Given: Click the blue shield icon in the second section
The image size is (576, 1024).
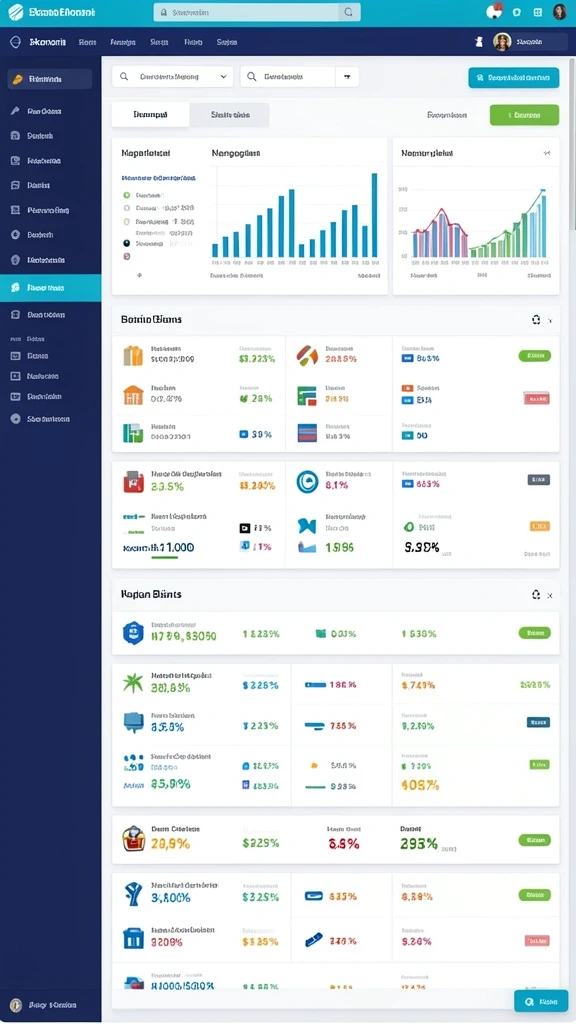Looking at the screenshot, I should (x=133, y=633).
